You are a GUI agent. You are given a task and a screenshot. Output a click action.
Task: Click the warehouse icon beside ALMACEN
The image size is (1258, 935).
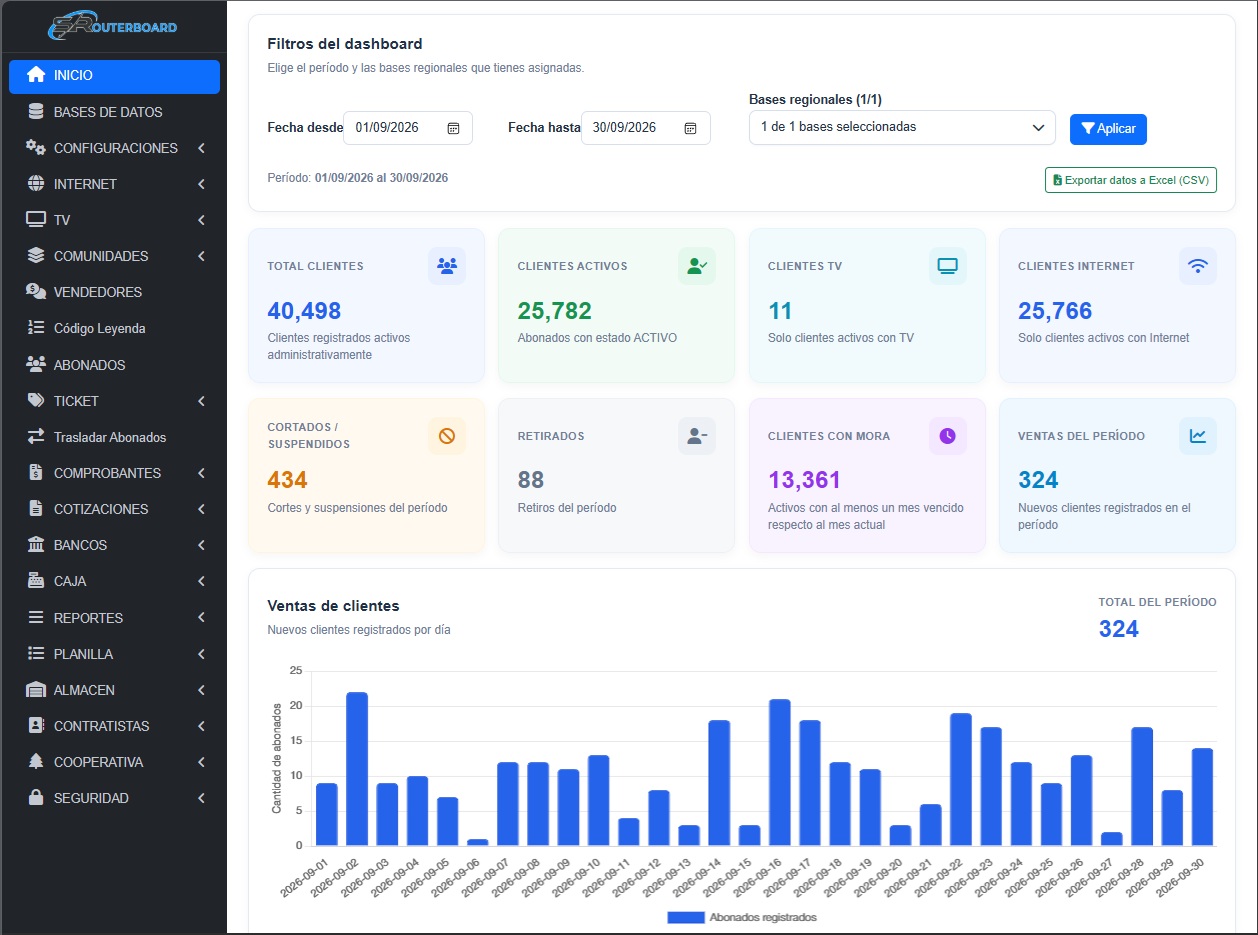[36, 690]
